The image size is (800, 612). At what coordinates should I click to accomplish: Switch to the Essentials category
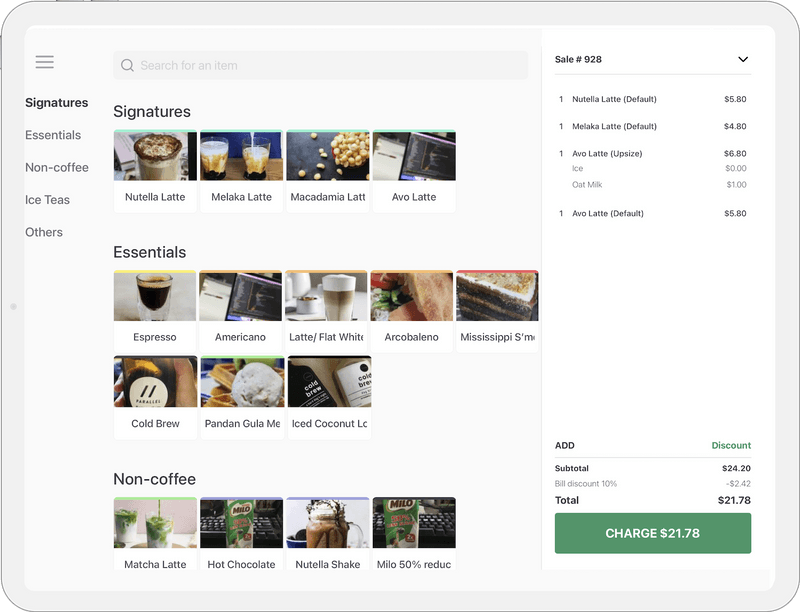[54, 135]
